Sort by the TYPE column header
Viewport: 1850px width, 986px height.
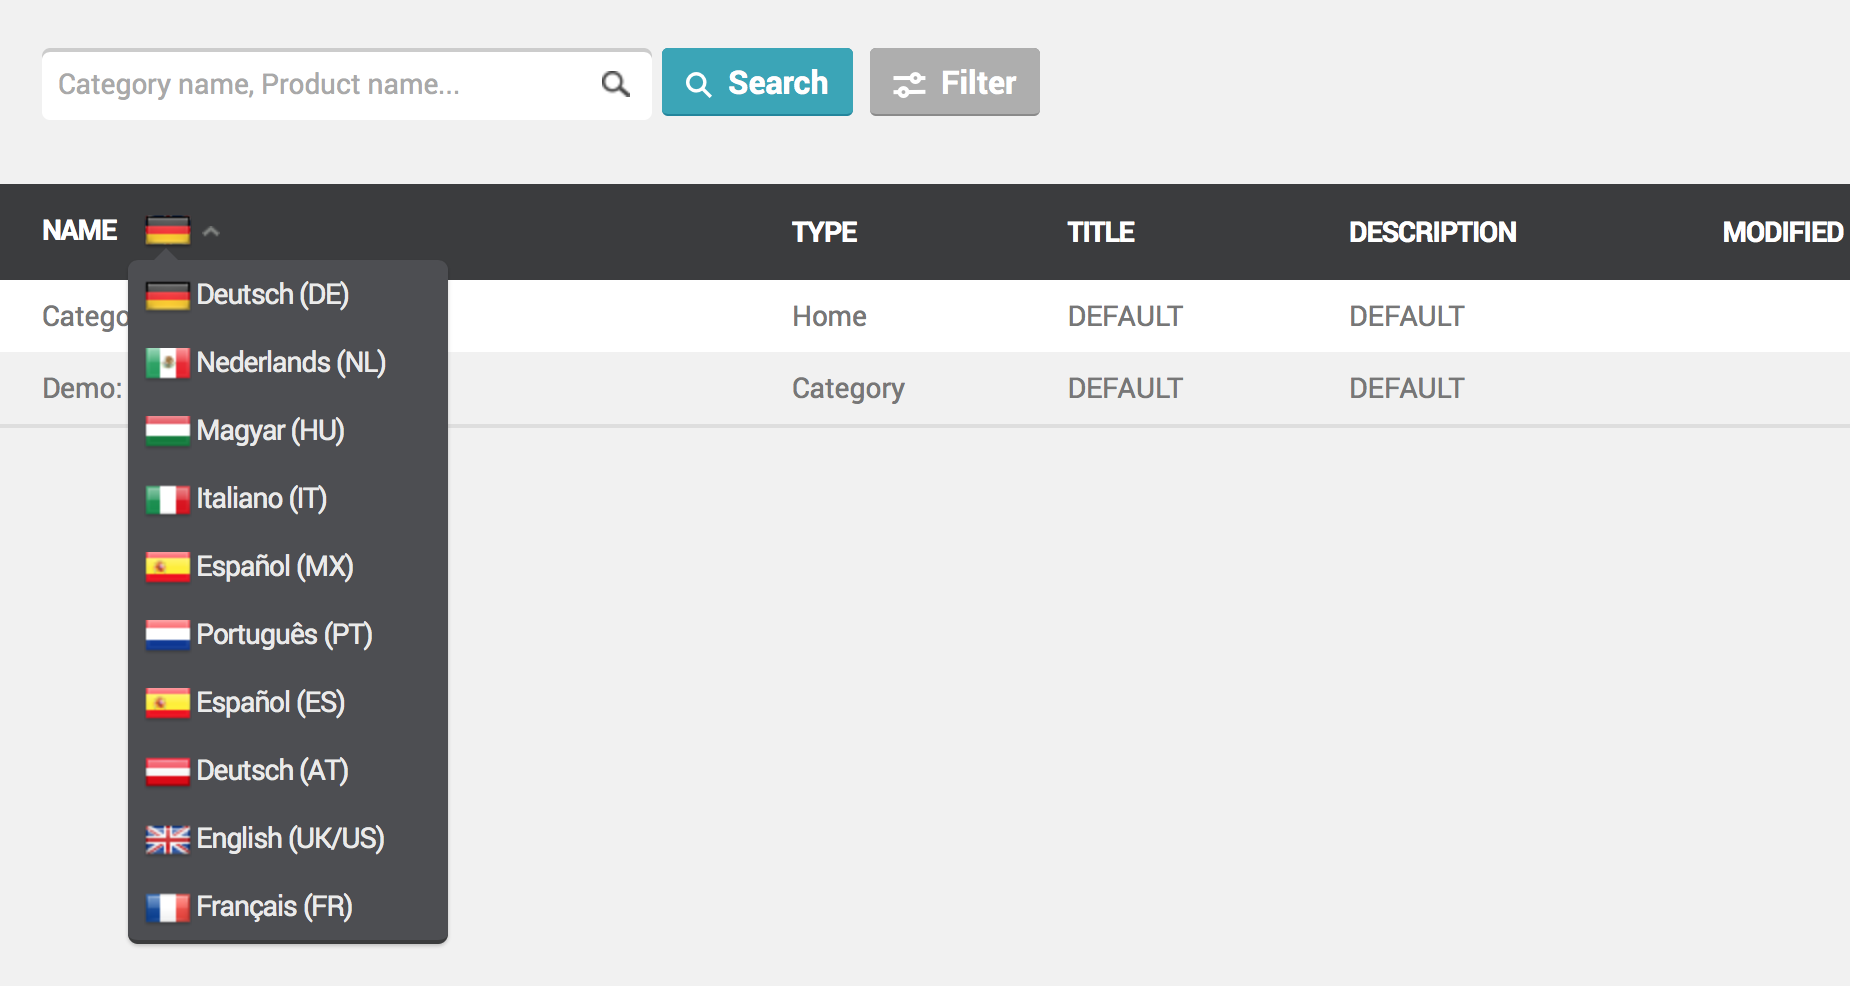[x=824, y=232]
